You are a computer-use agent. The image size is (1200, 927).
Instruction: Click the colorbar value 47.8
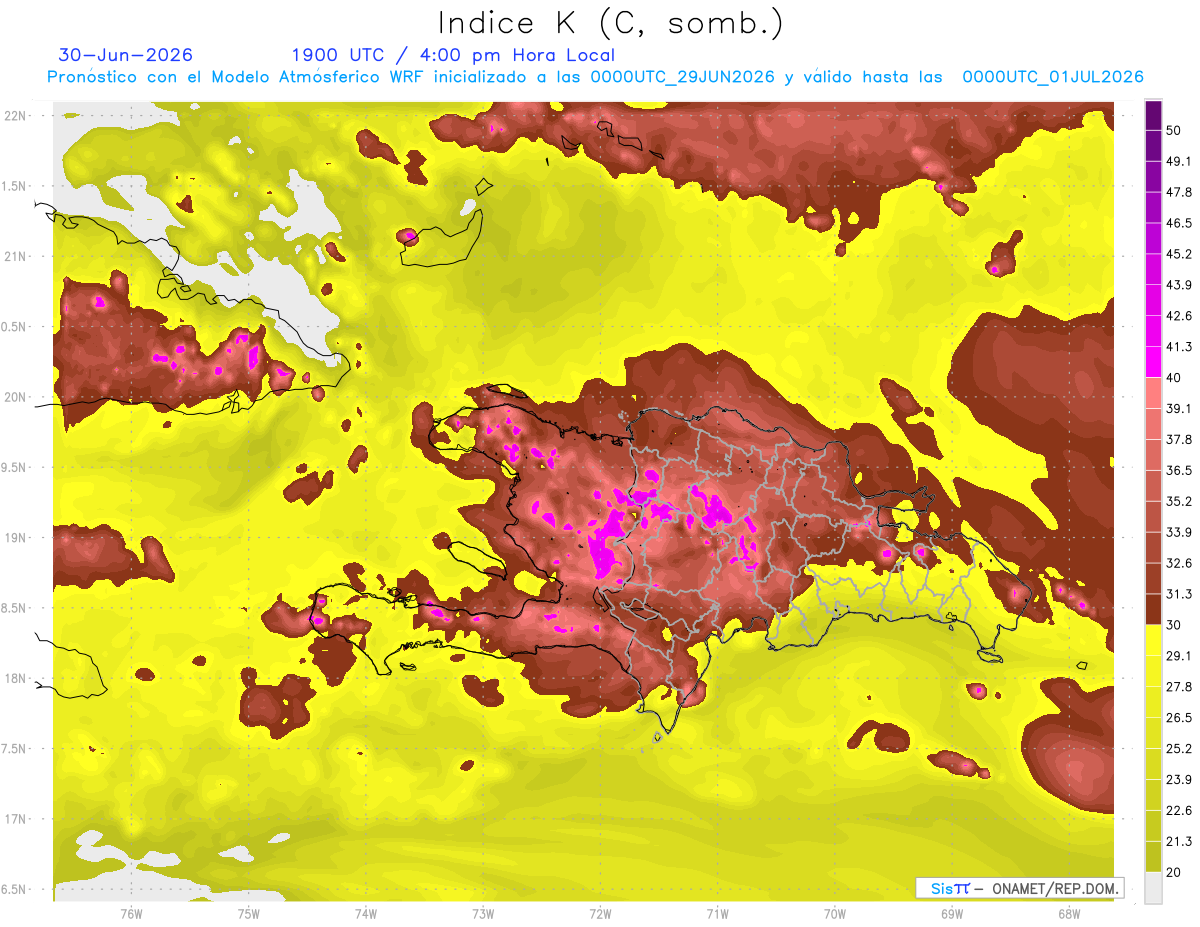pyautogui.click(x=1179, y=192)
